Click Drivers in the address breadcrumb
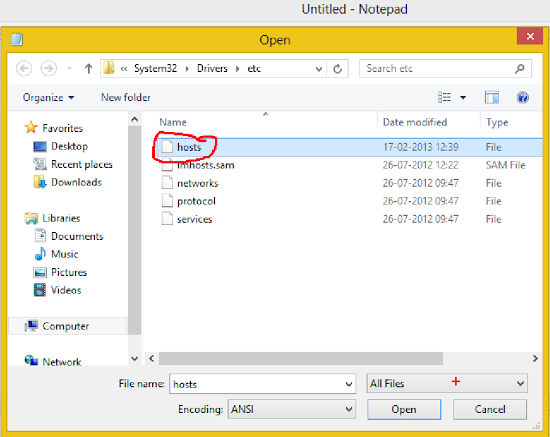Viewport: 550px width, 437px height. click(212, 68)
